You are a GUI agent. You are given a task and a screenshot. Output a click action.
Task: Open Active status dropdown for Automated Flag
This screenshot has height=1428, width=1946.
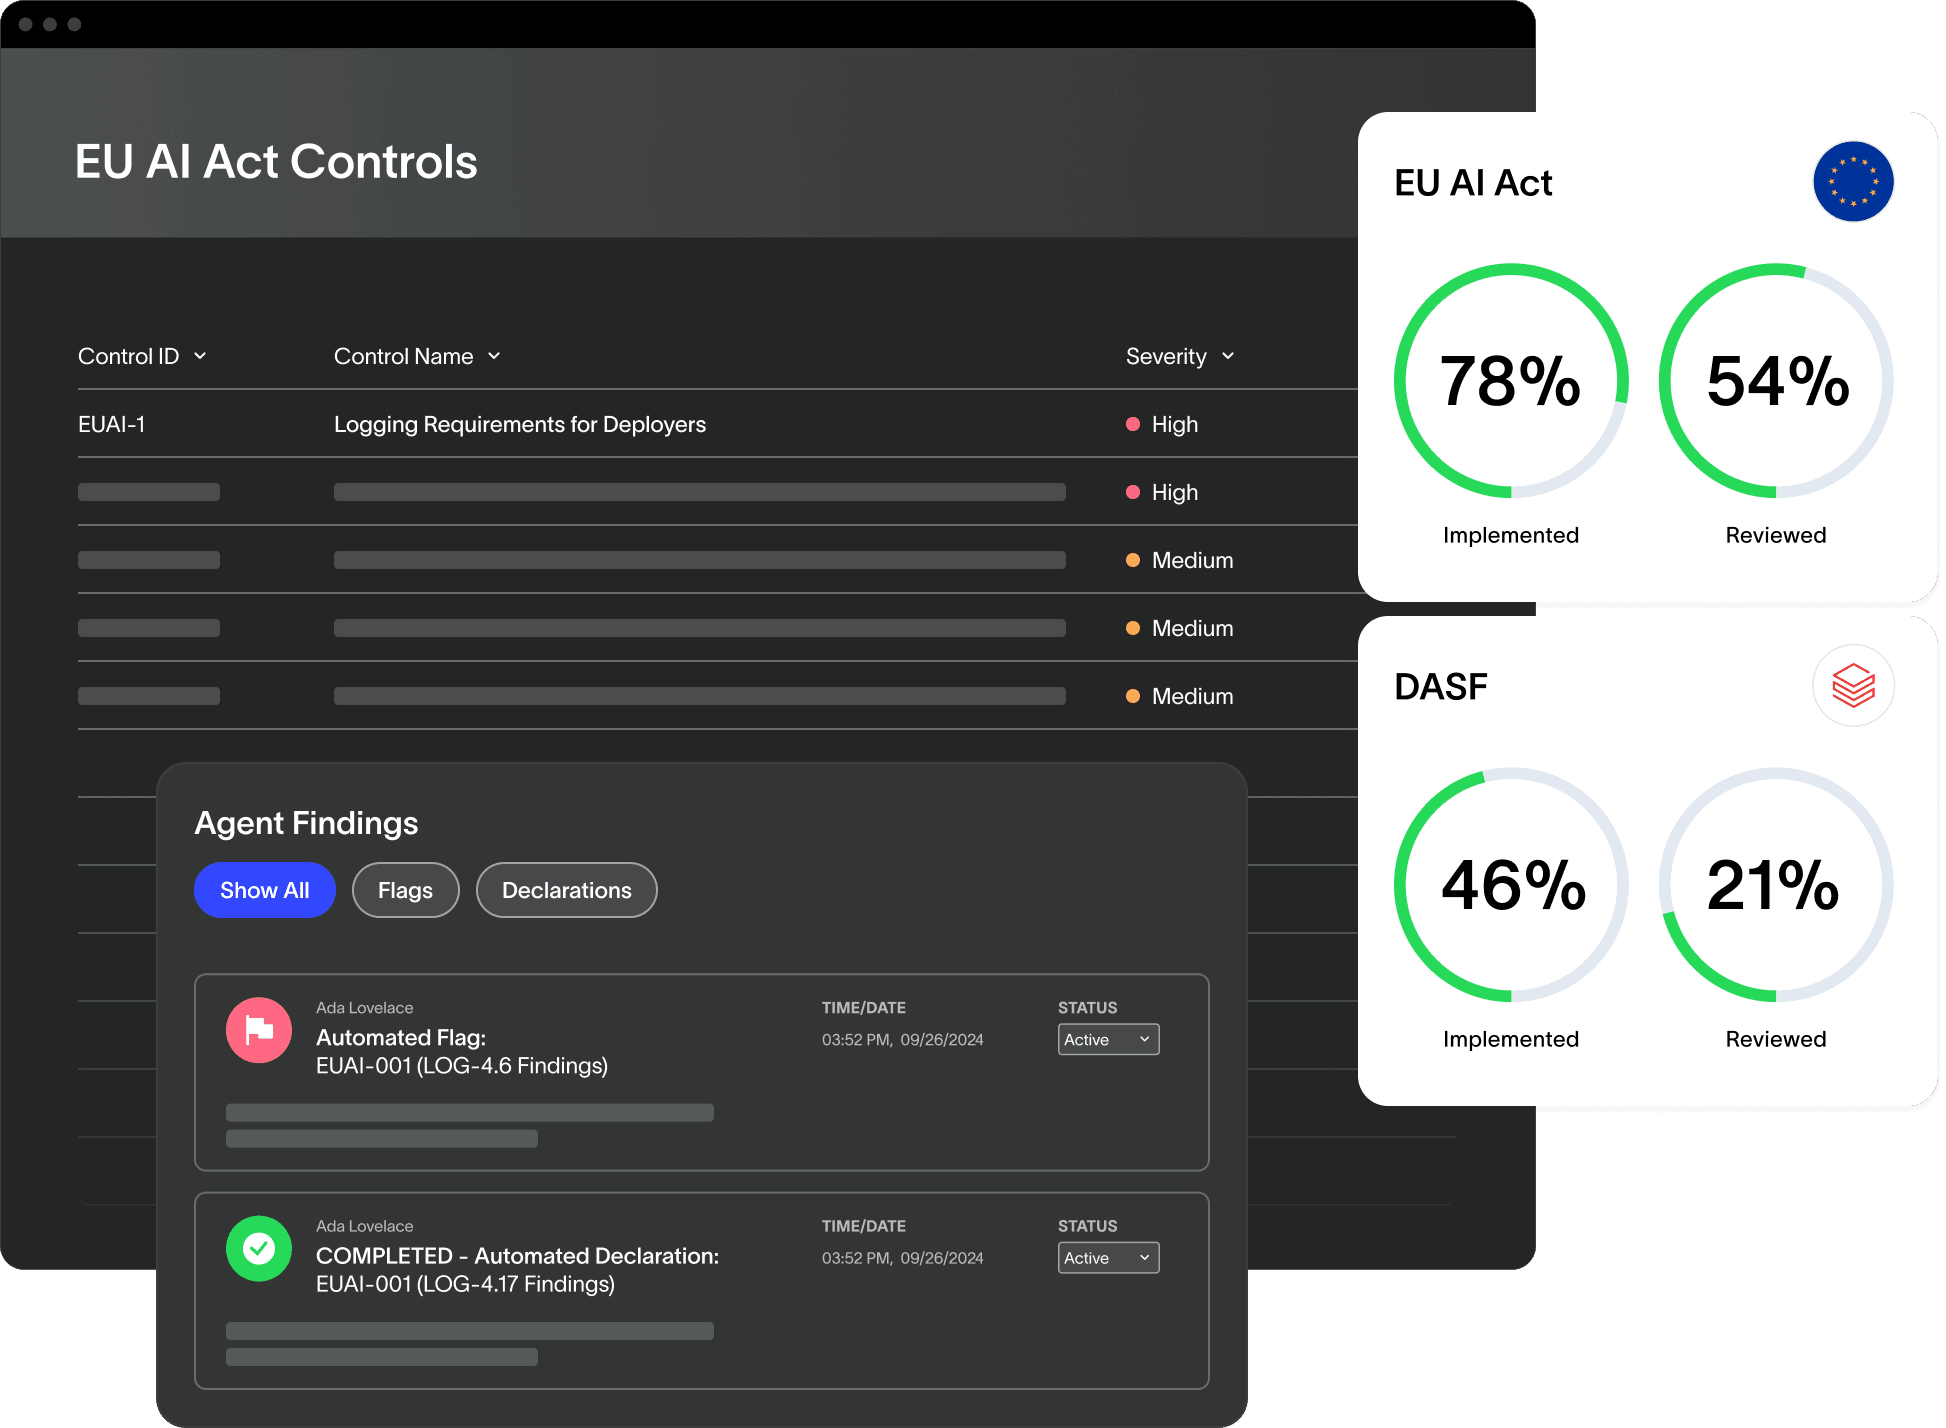(x=1108, y=1039)
